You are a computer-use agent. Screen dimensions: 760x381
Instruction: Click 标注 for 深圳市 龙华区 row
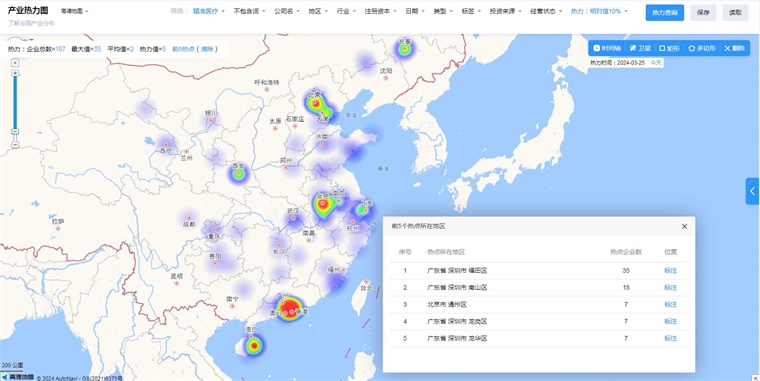pyautogui.click(x=670, y=338)
